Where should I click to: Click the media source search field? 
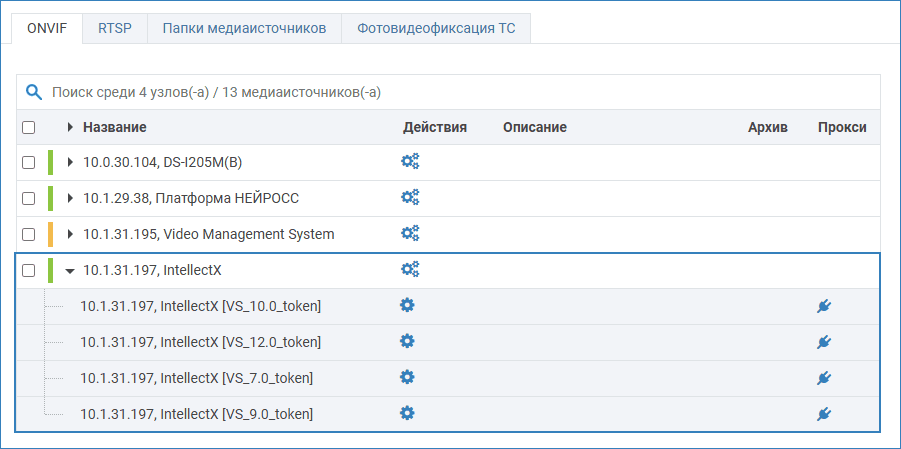[400, 92]
